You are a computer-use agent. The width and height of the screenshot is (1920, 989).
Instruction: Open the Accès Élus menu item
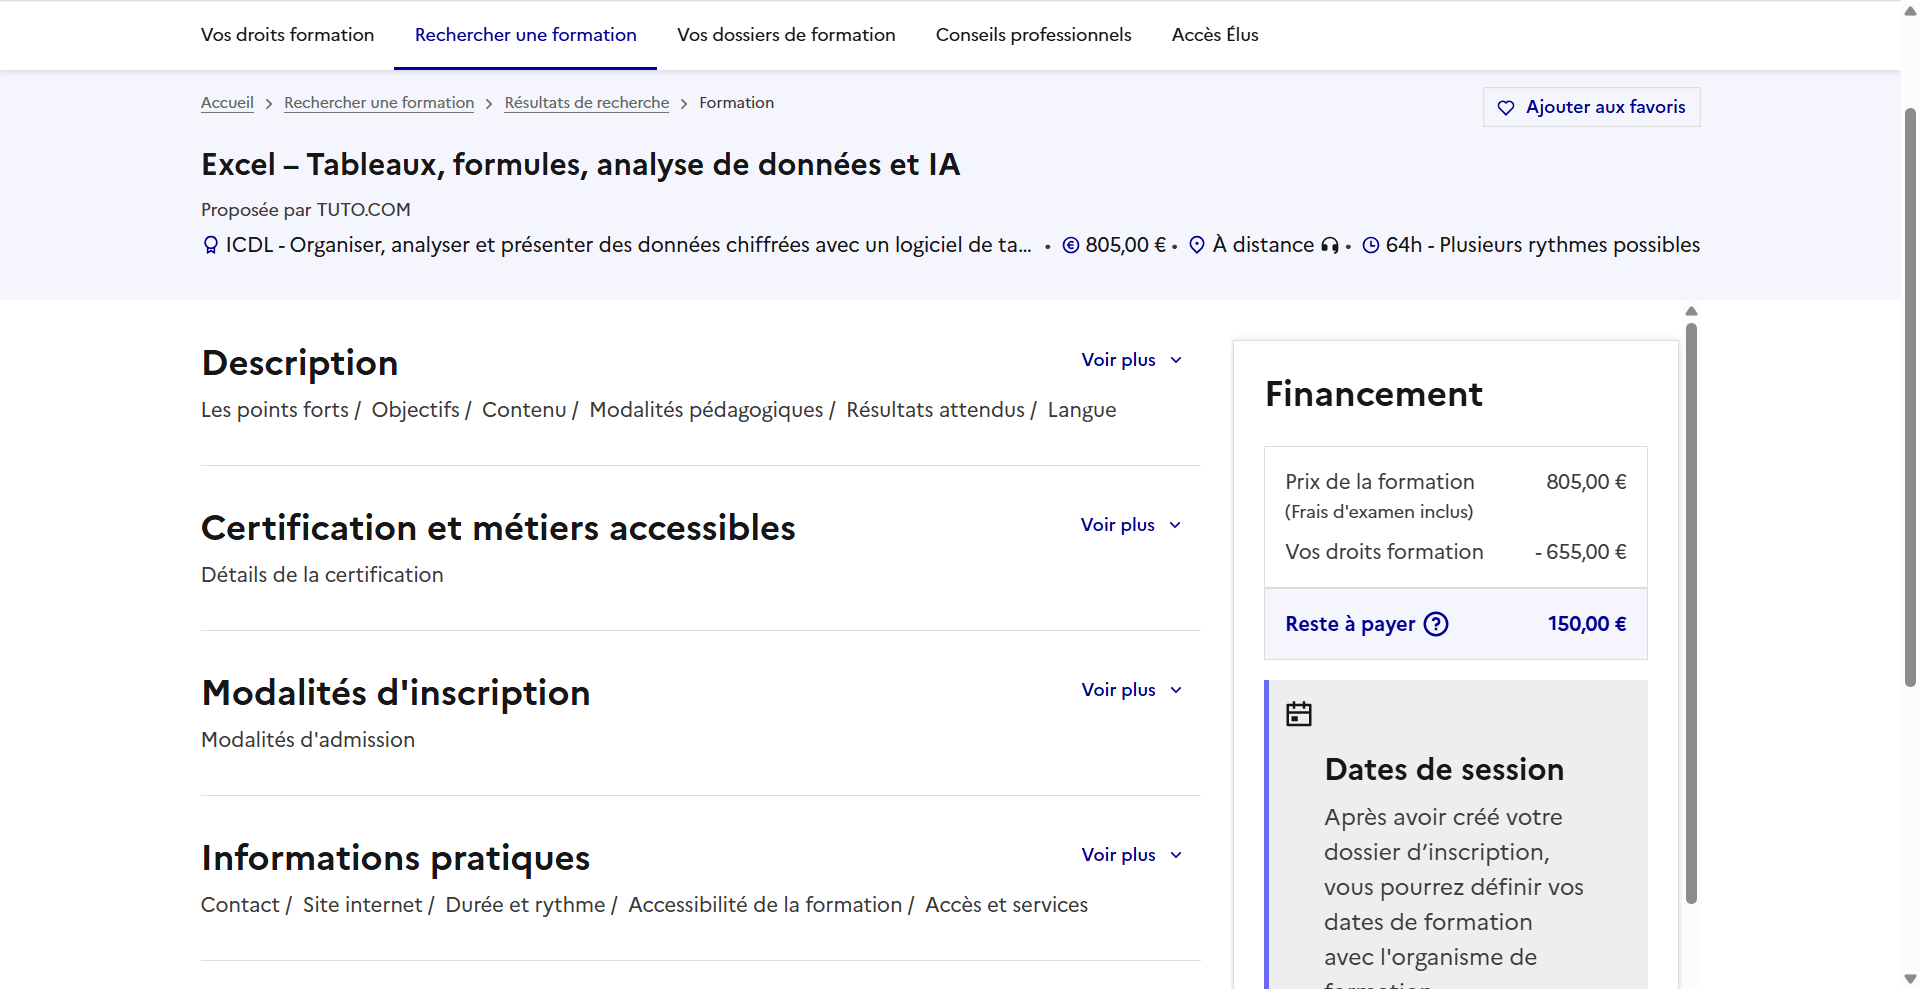[1215, 35]
